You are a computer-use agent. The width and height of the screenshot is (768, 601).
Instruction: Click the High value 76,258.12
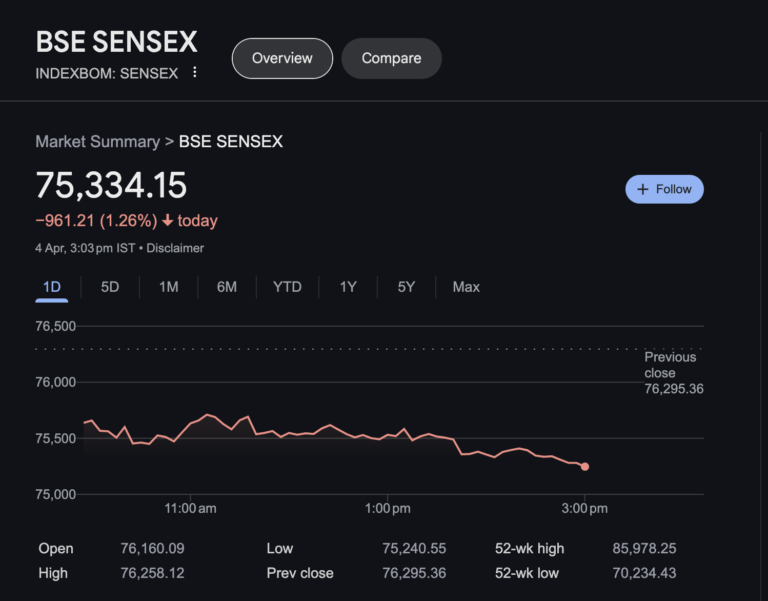click(x=152, y=573)
